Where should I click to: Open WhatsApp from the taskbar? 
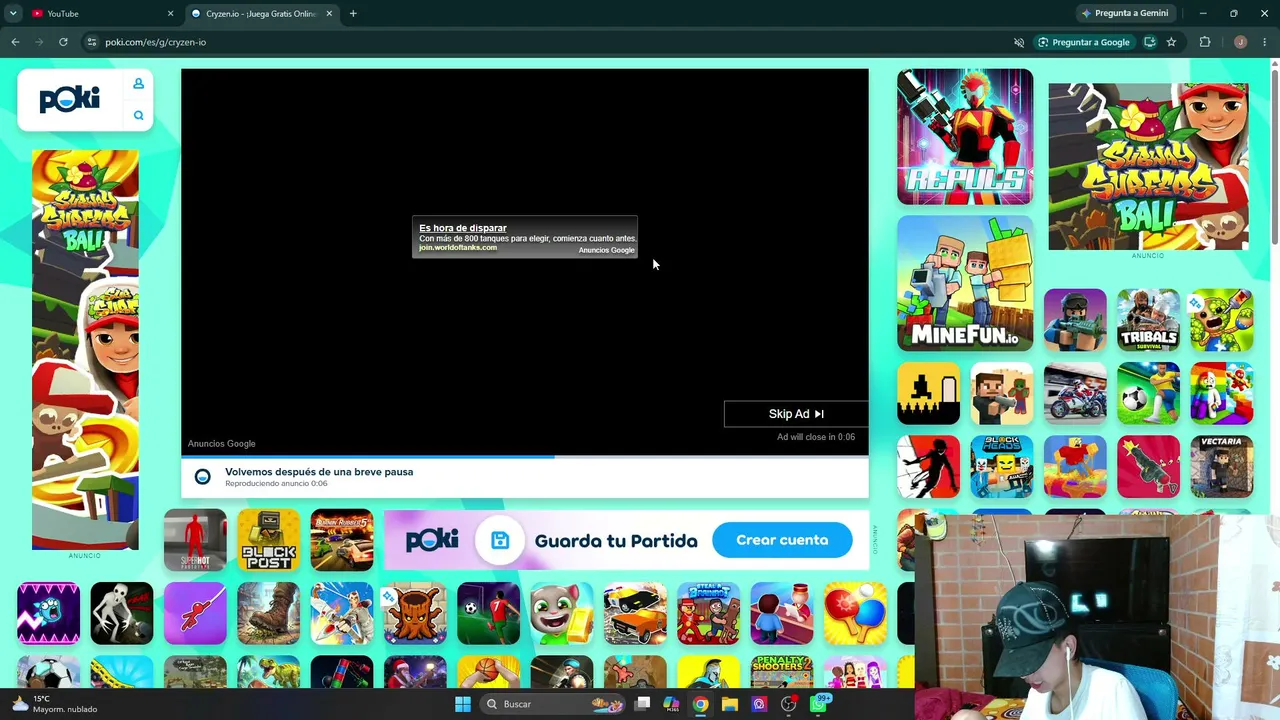pos(818,704)
